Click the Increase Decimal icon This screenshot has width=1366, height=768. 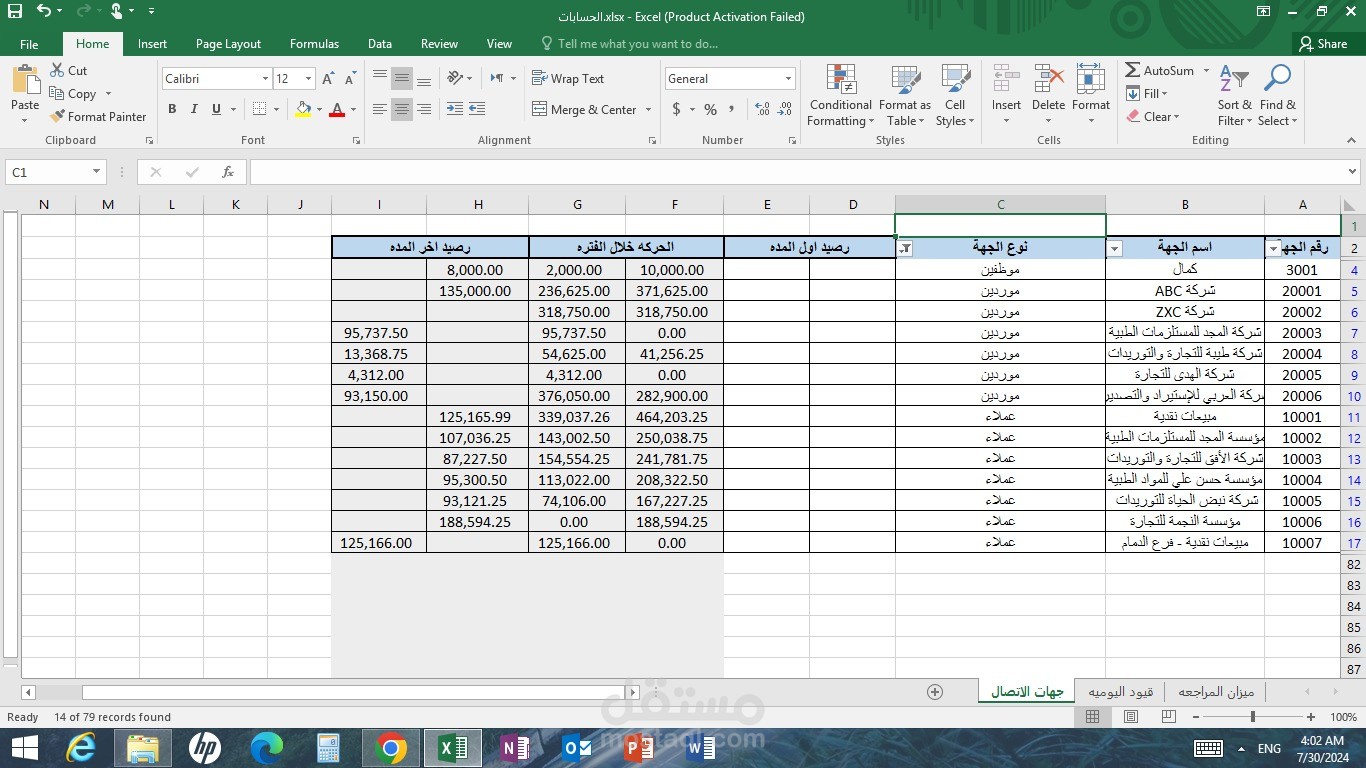pyautogui.click(x=762, y=109)
